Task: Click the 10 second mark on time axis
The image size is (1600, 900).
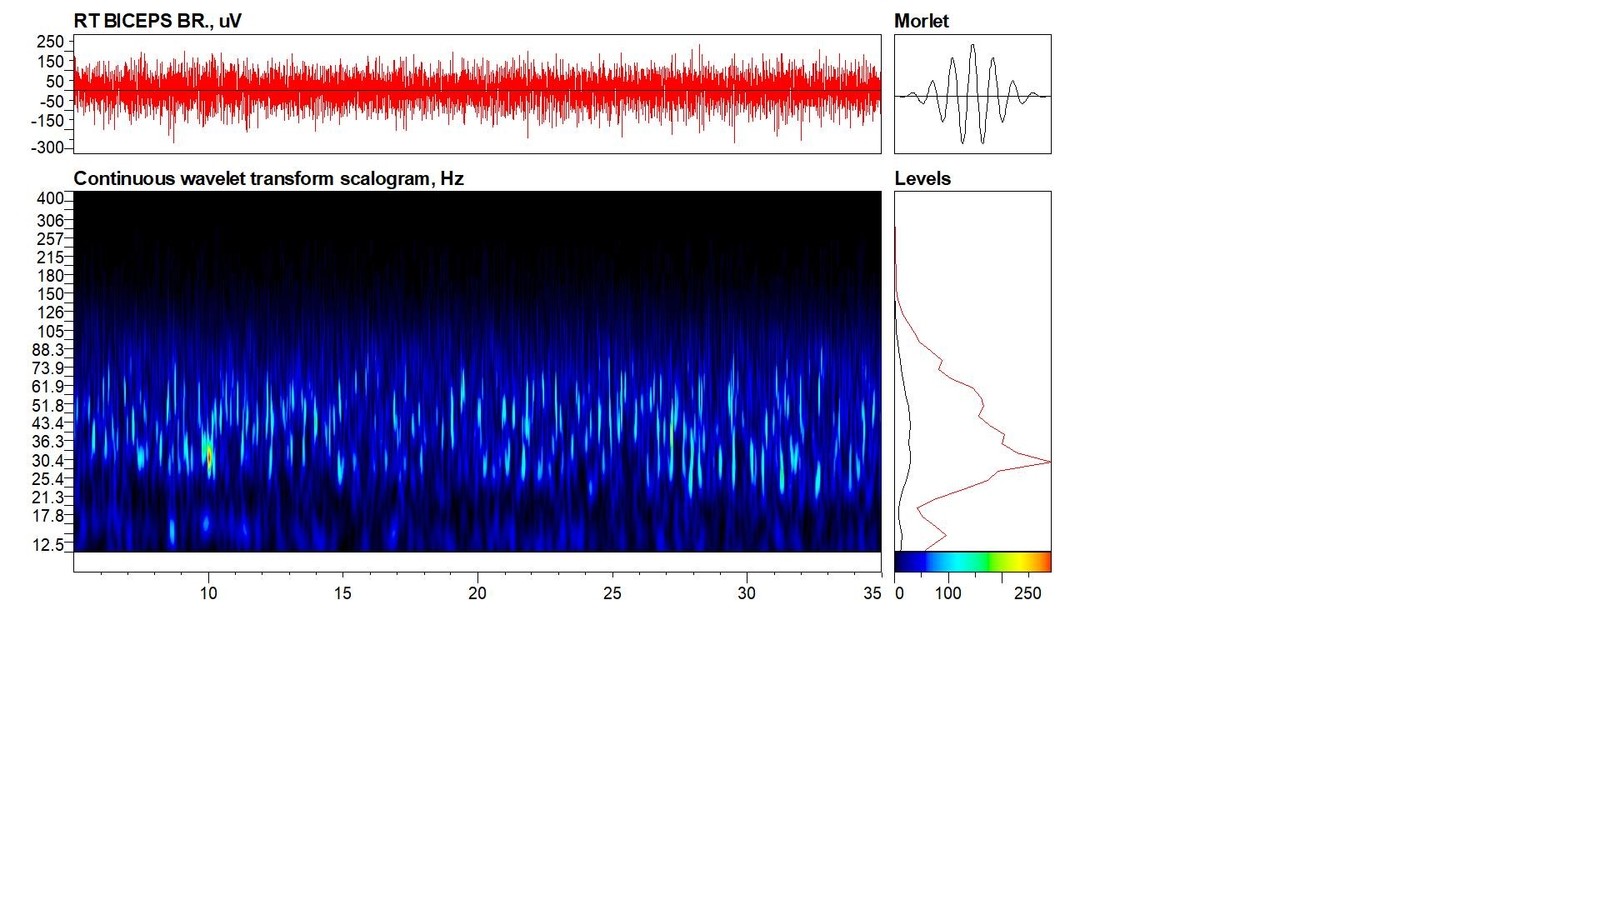Action: click(x=208, y=593)
